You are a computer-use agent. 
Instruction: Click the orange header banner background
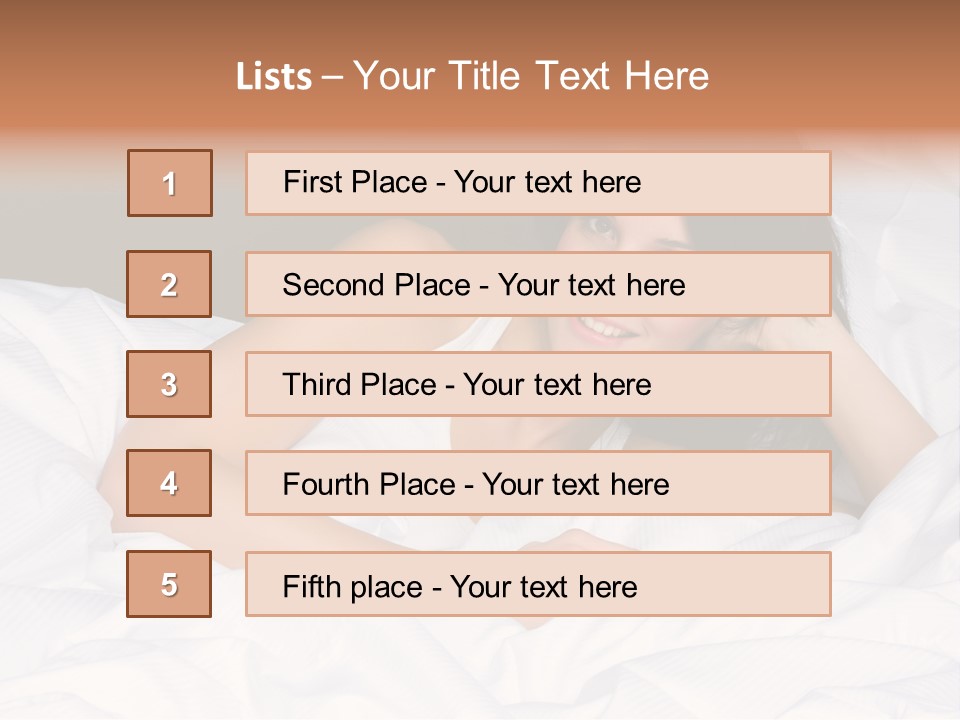tap(850, 60)
